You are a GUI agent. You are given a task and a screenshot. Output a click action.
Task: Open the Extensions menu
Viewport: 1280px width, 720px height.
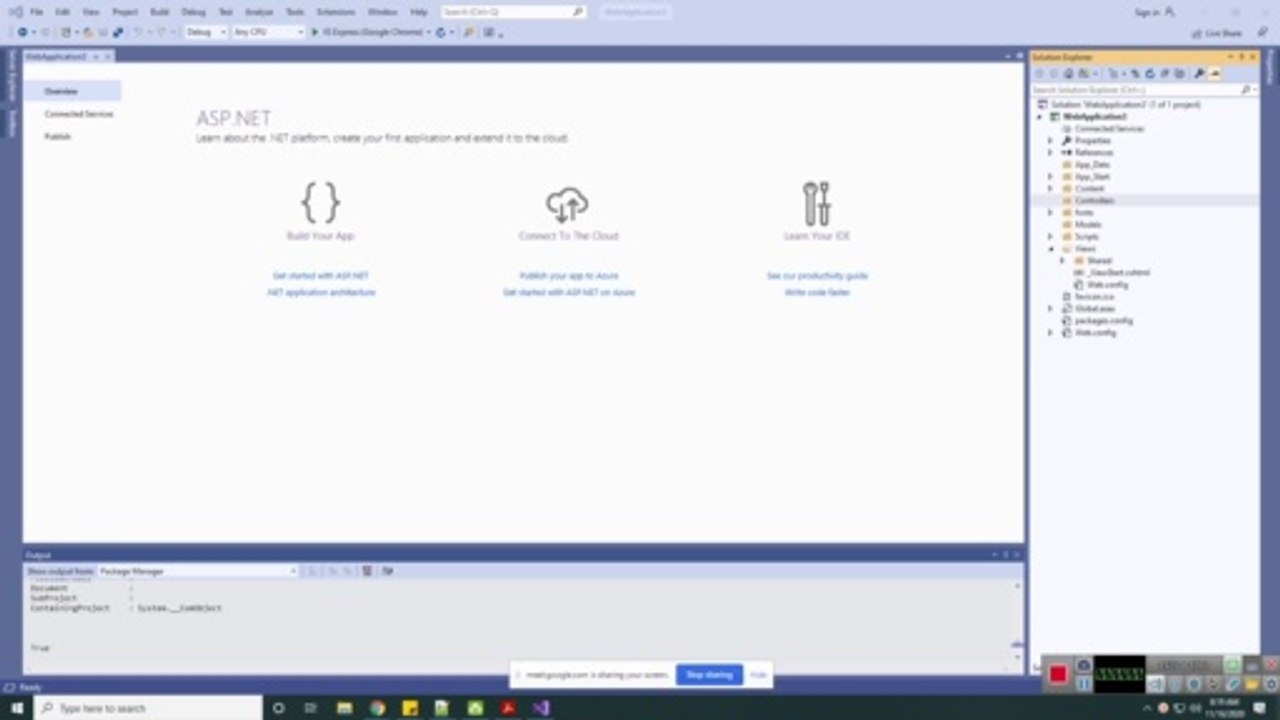335,12
